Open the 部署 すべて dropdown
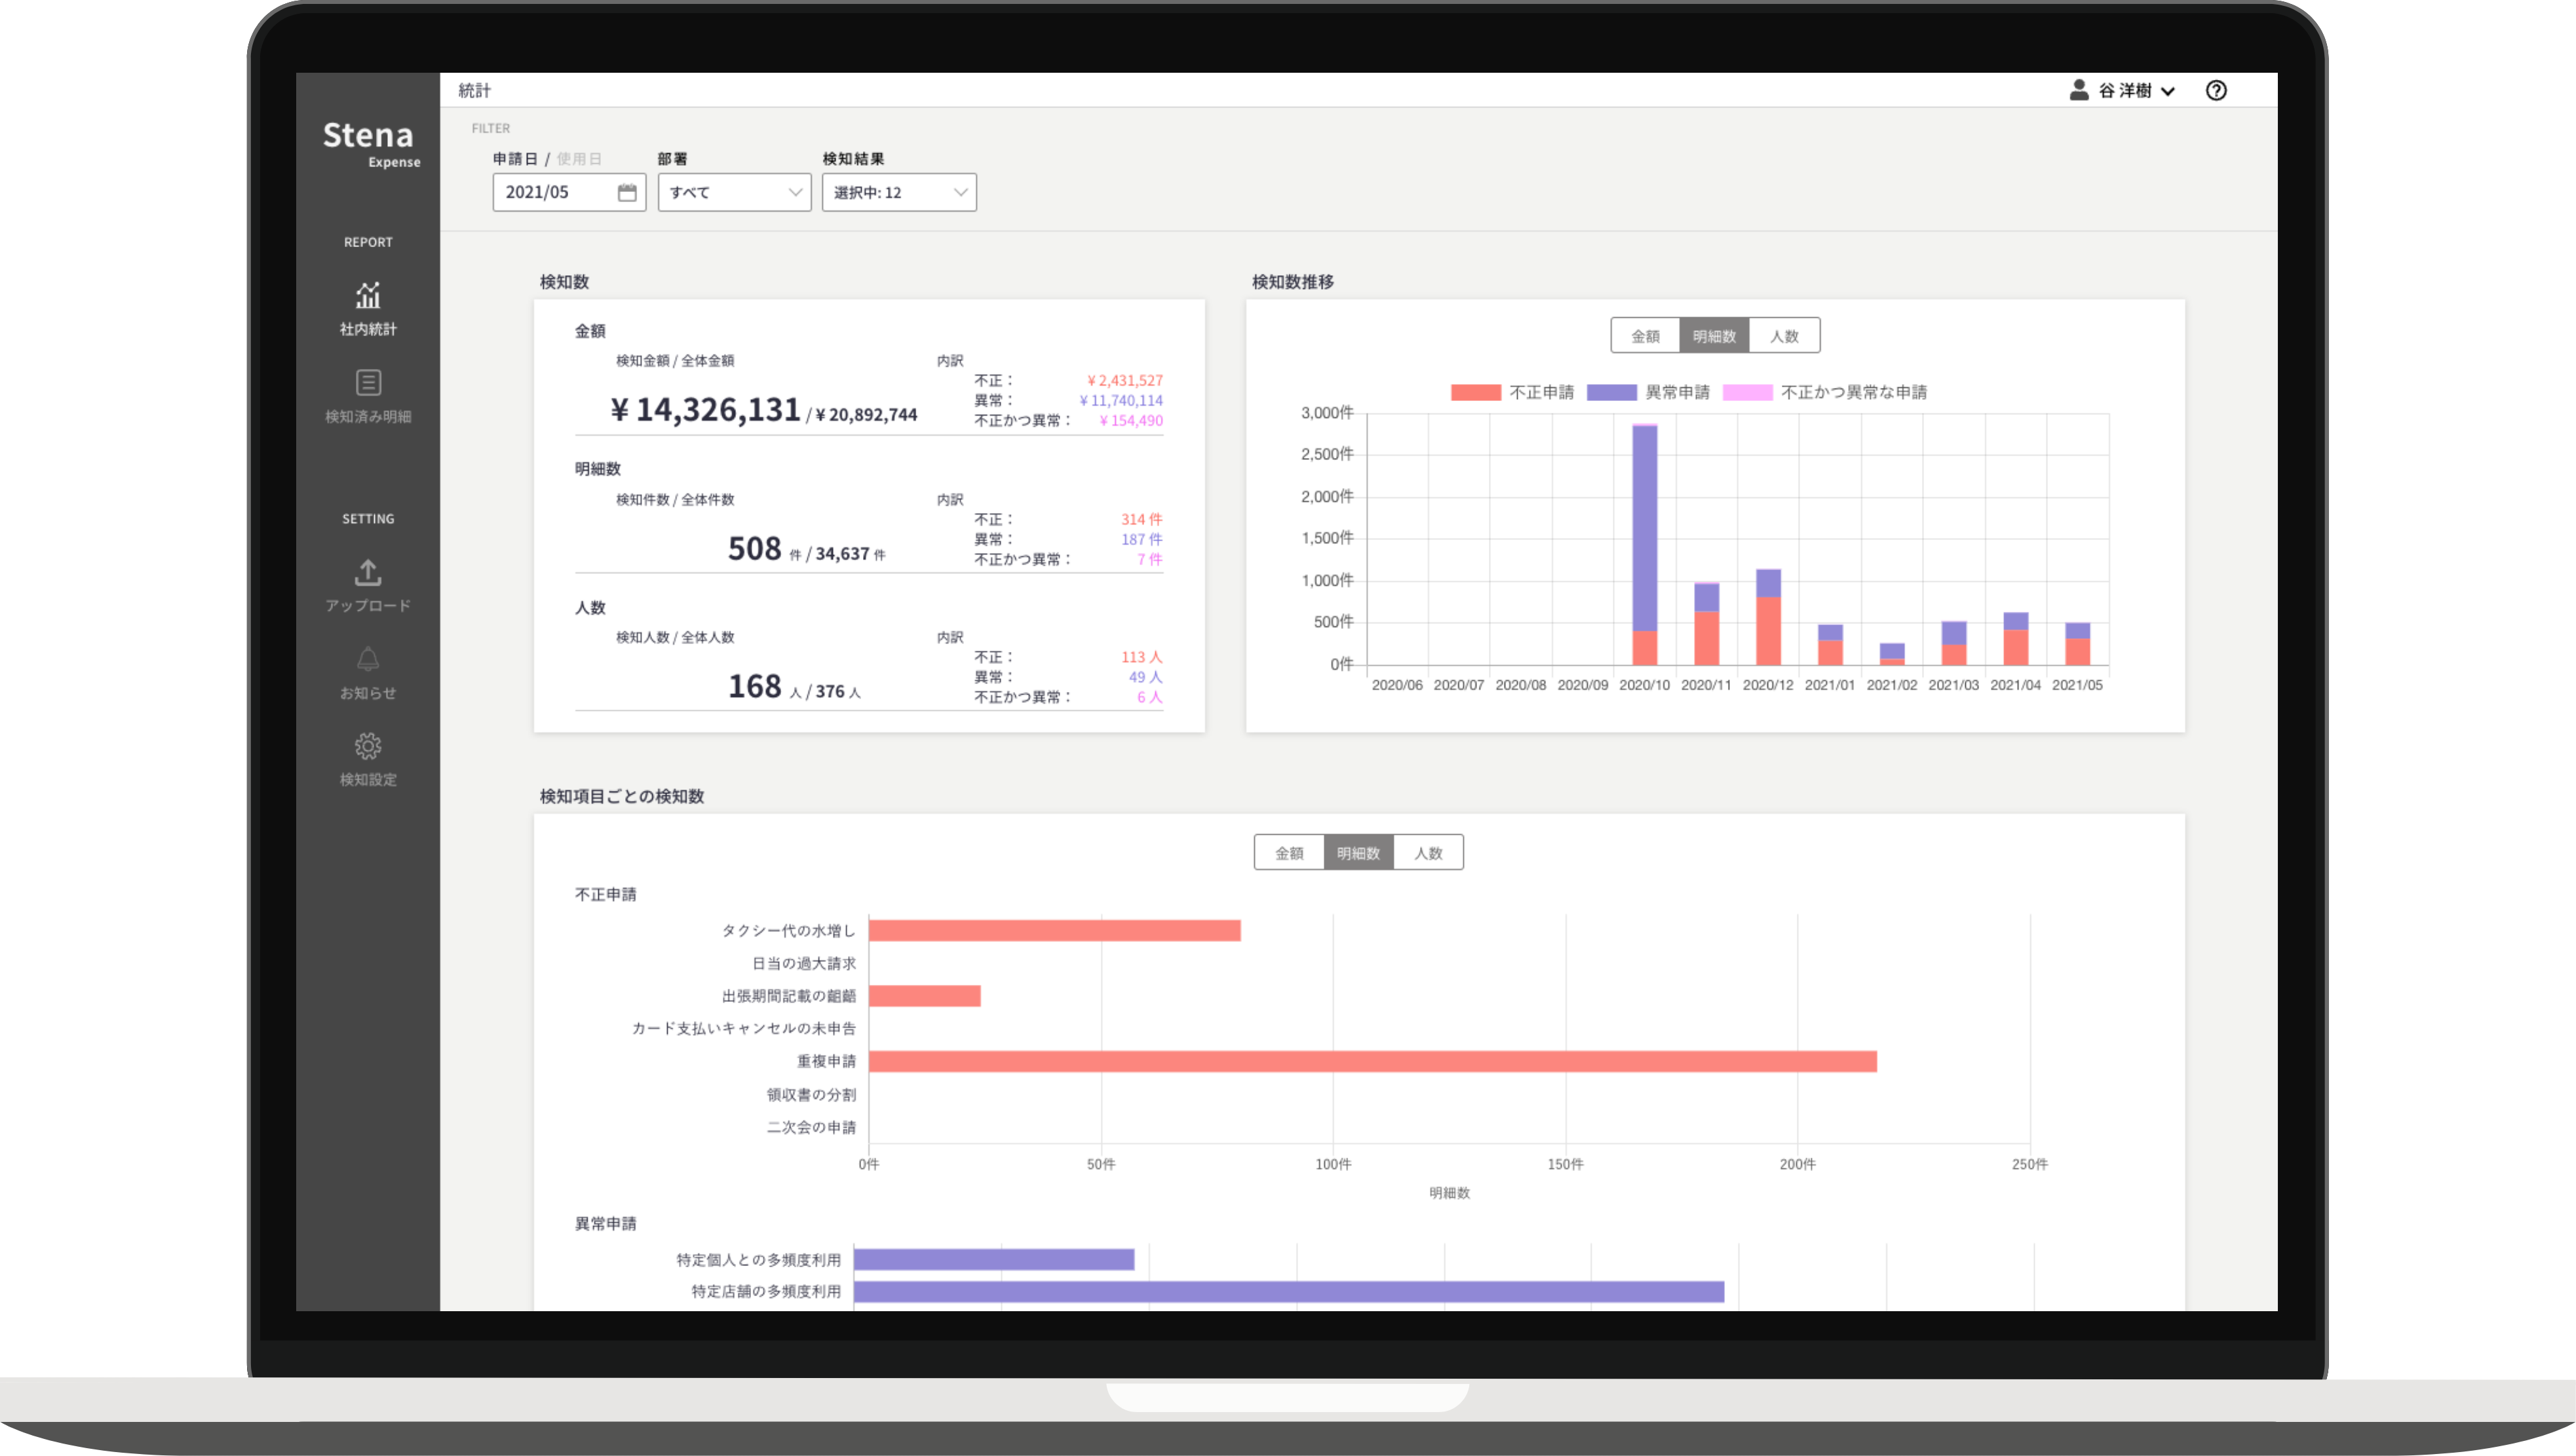Image resolution: width=2576 pixels, height=1456 pixels. 734,193
